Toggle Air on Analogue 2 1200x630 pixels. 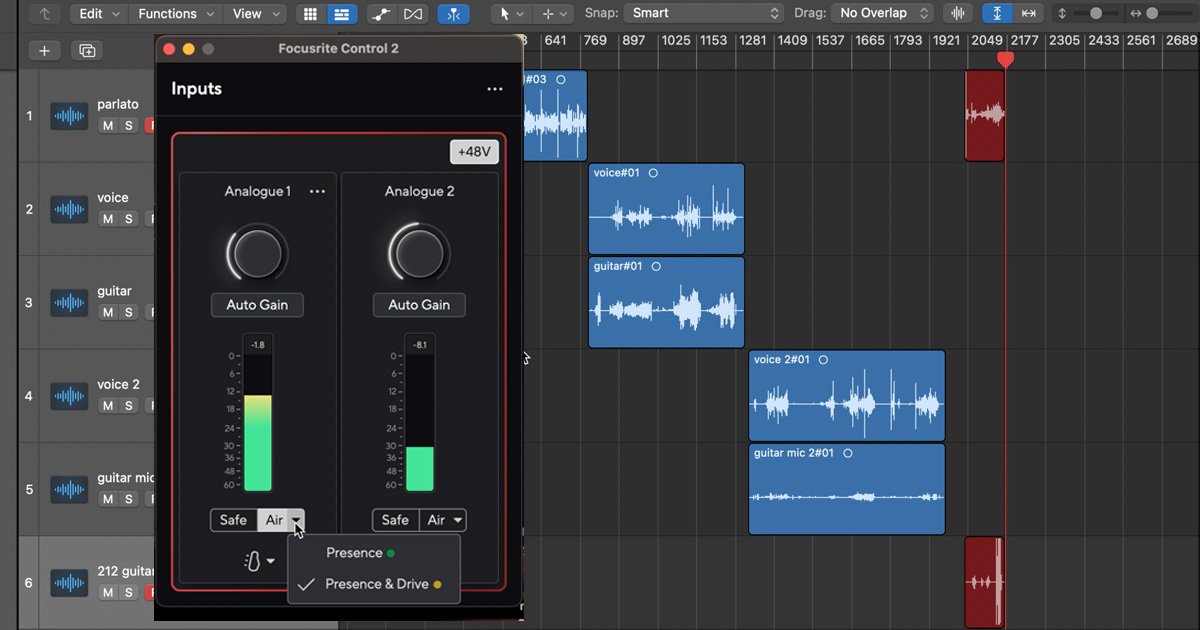click(435, 520)
